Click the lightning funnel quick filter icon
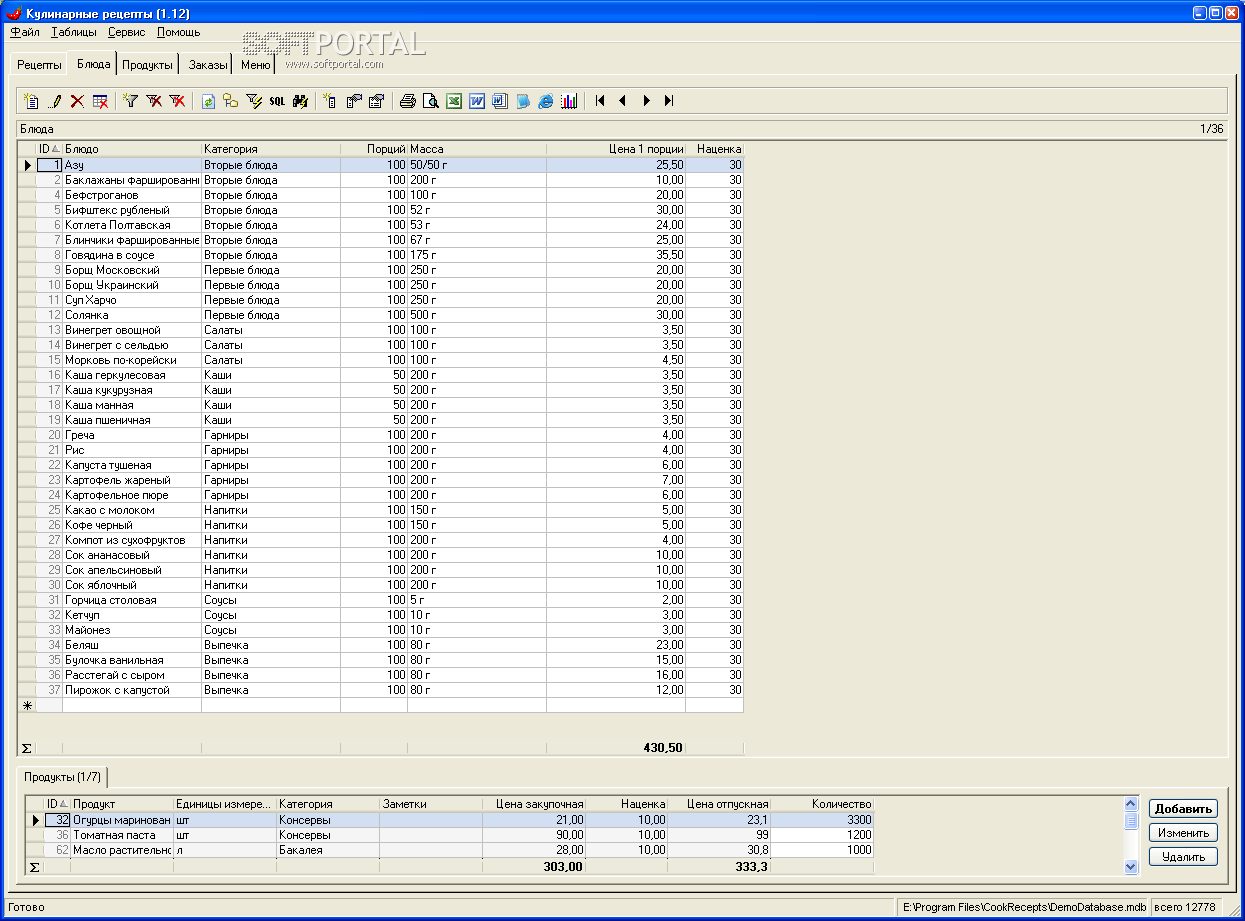1245x921 pixels. [x=254, y=101]
